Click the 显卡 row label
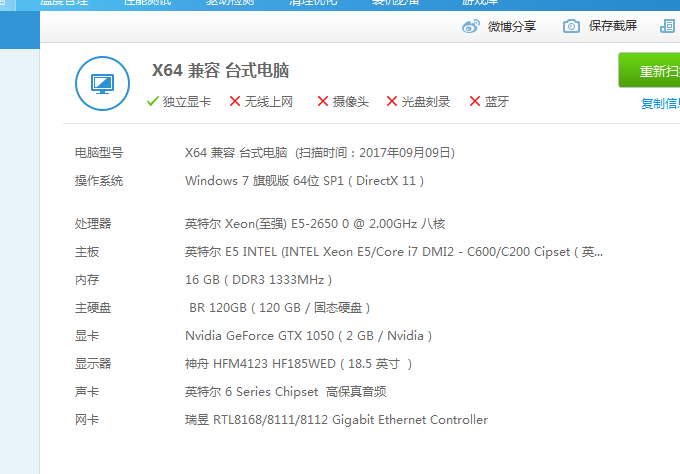The image size is (680, 474). click(87, 336)
